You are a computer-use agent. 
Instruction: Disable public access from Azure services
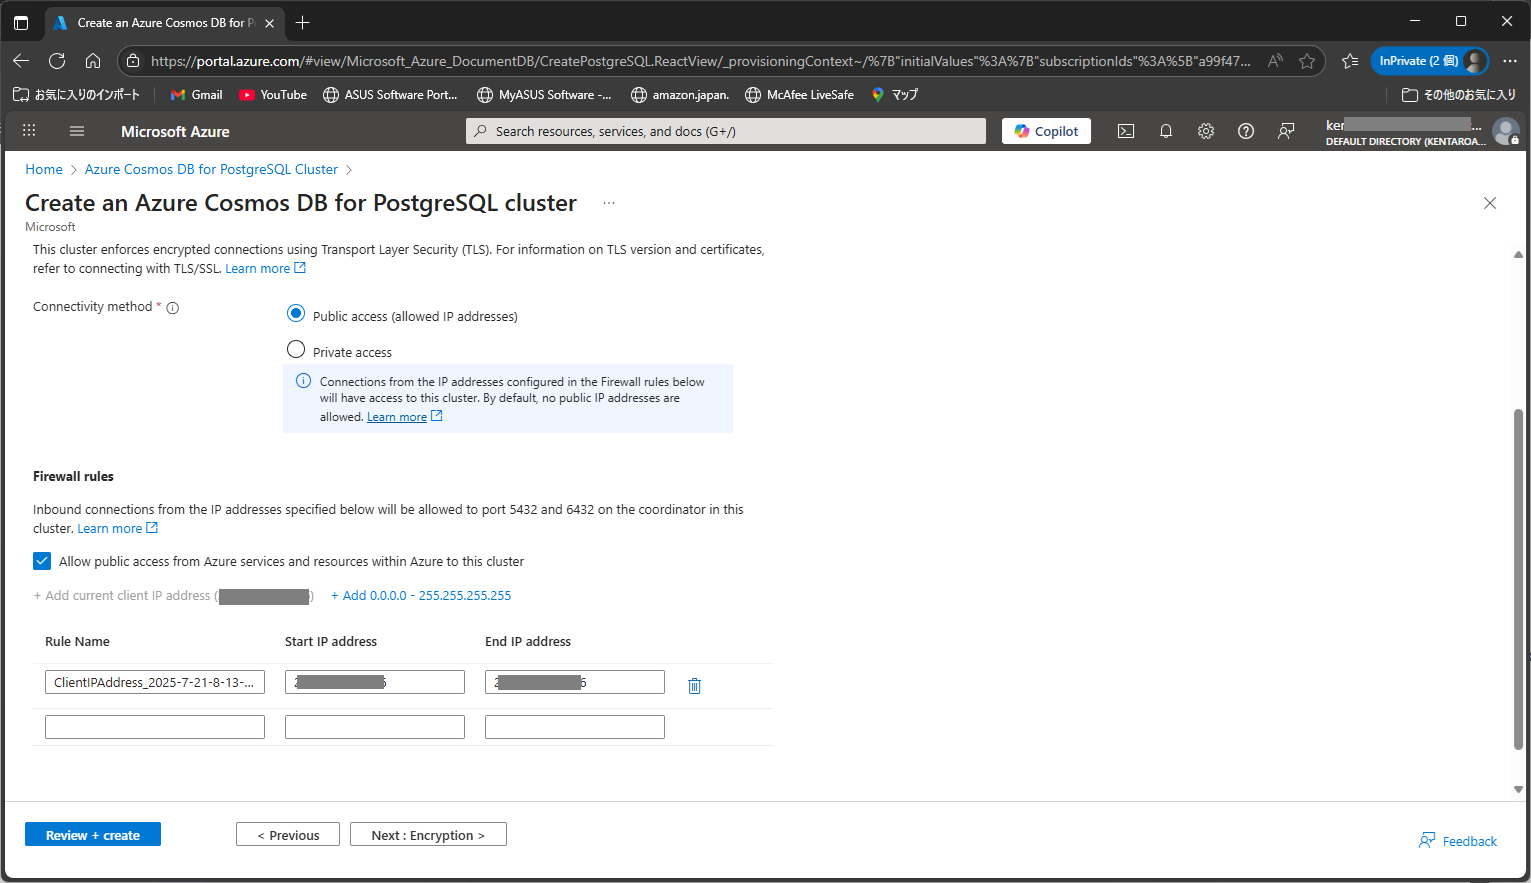click(41, 561)
